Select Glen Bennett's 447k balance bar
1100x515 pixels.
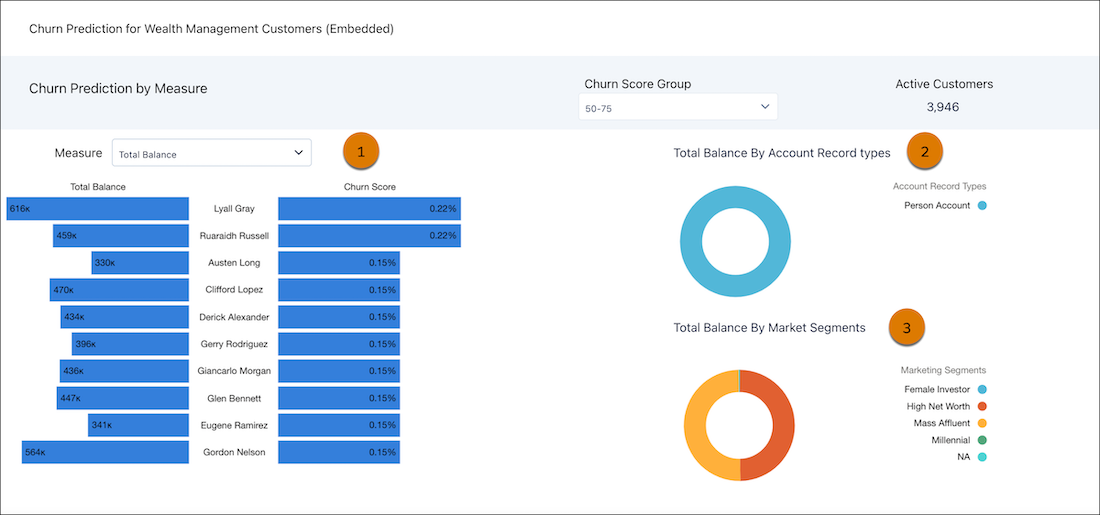123,398
